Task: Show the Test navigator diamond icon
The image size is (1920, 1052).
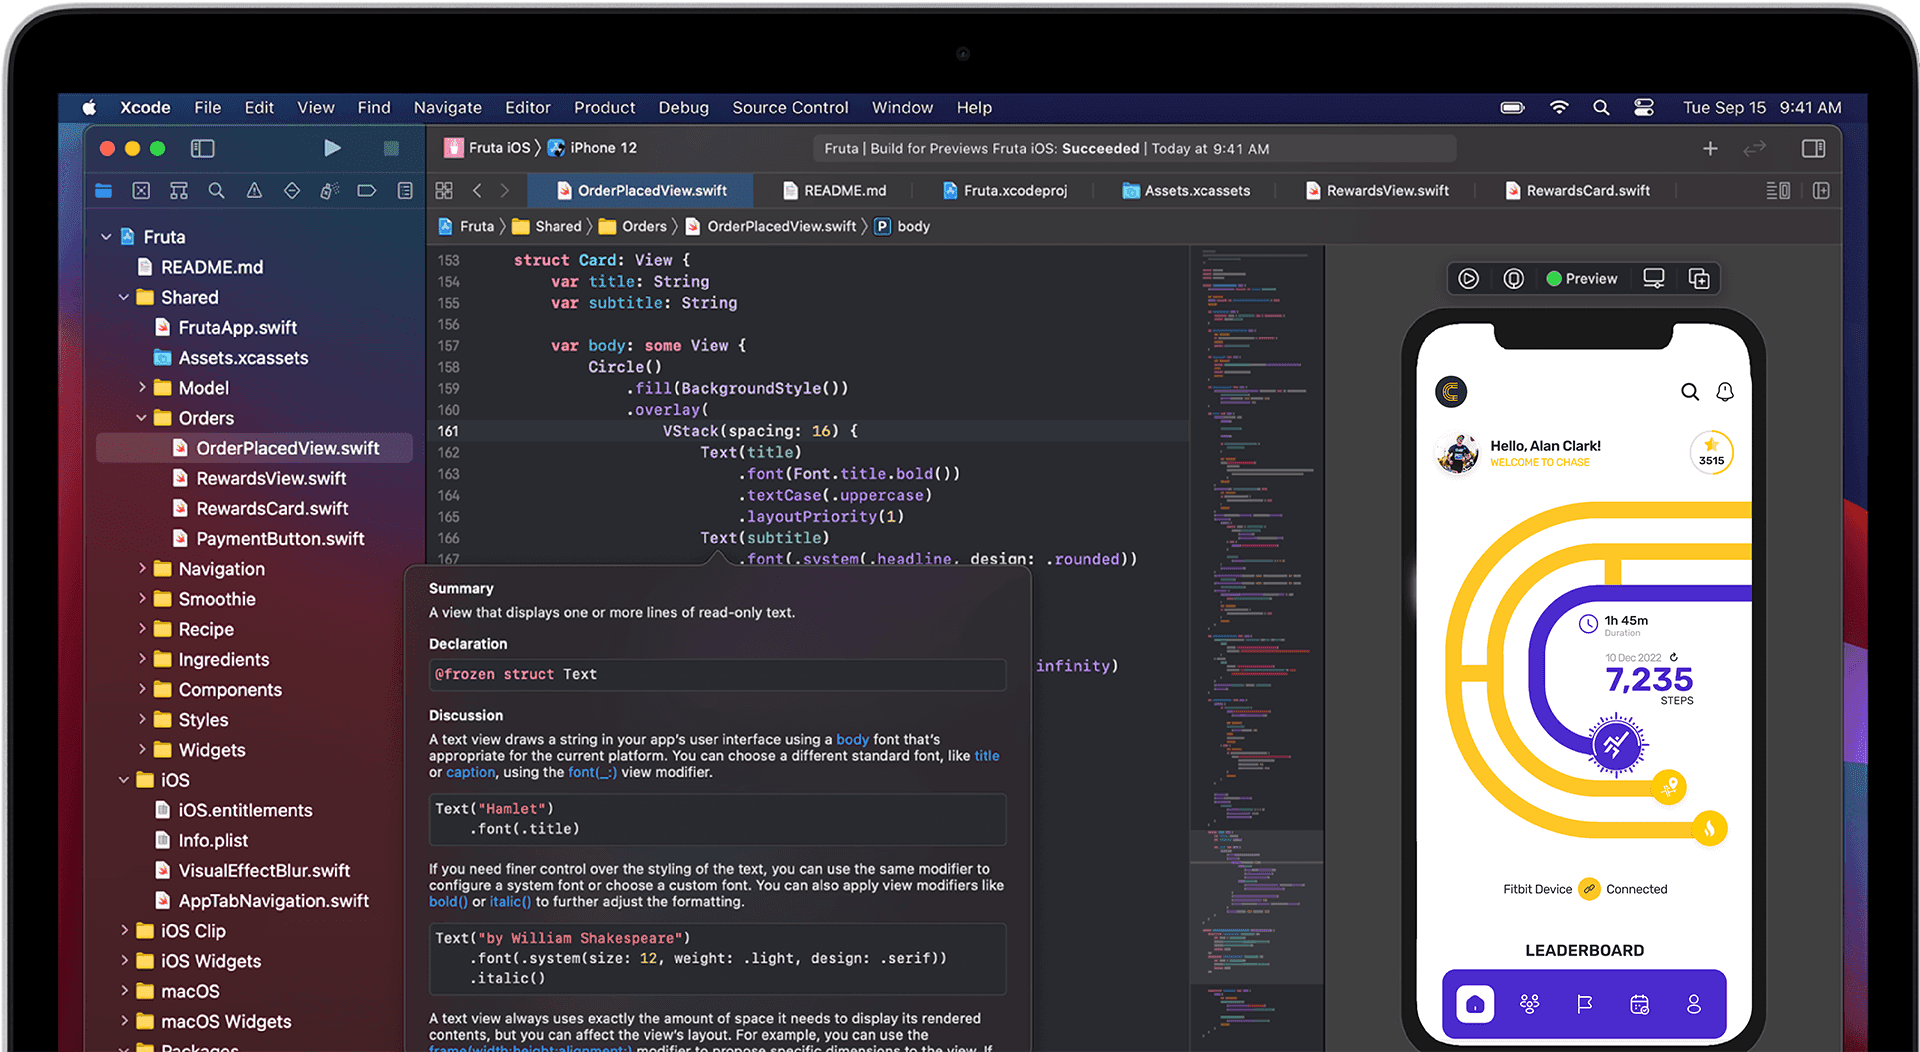Action: (x=292, y=190)
